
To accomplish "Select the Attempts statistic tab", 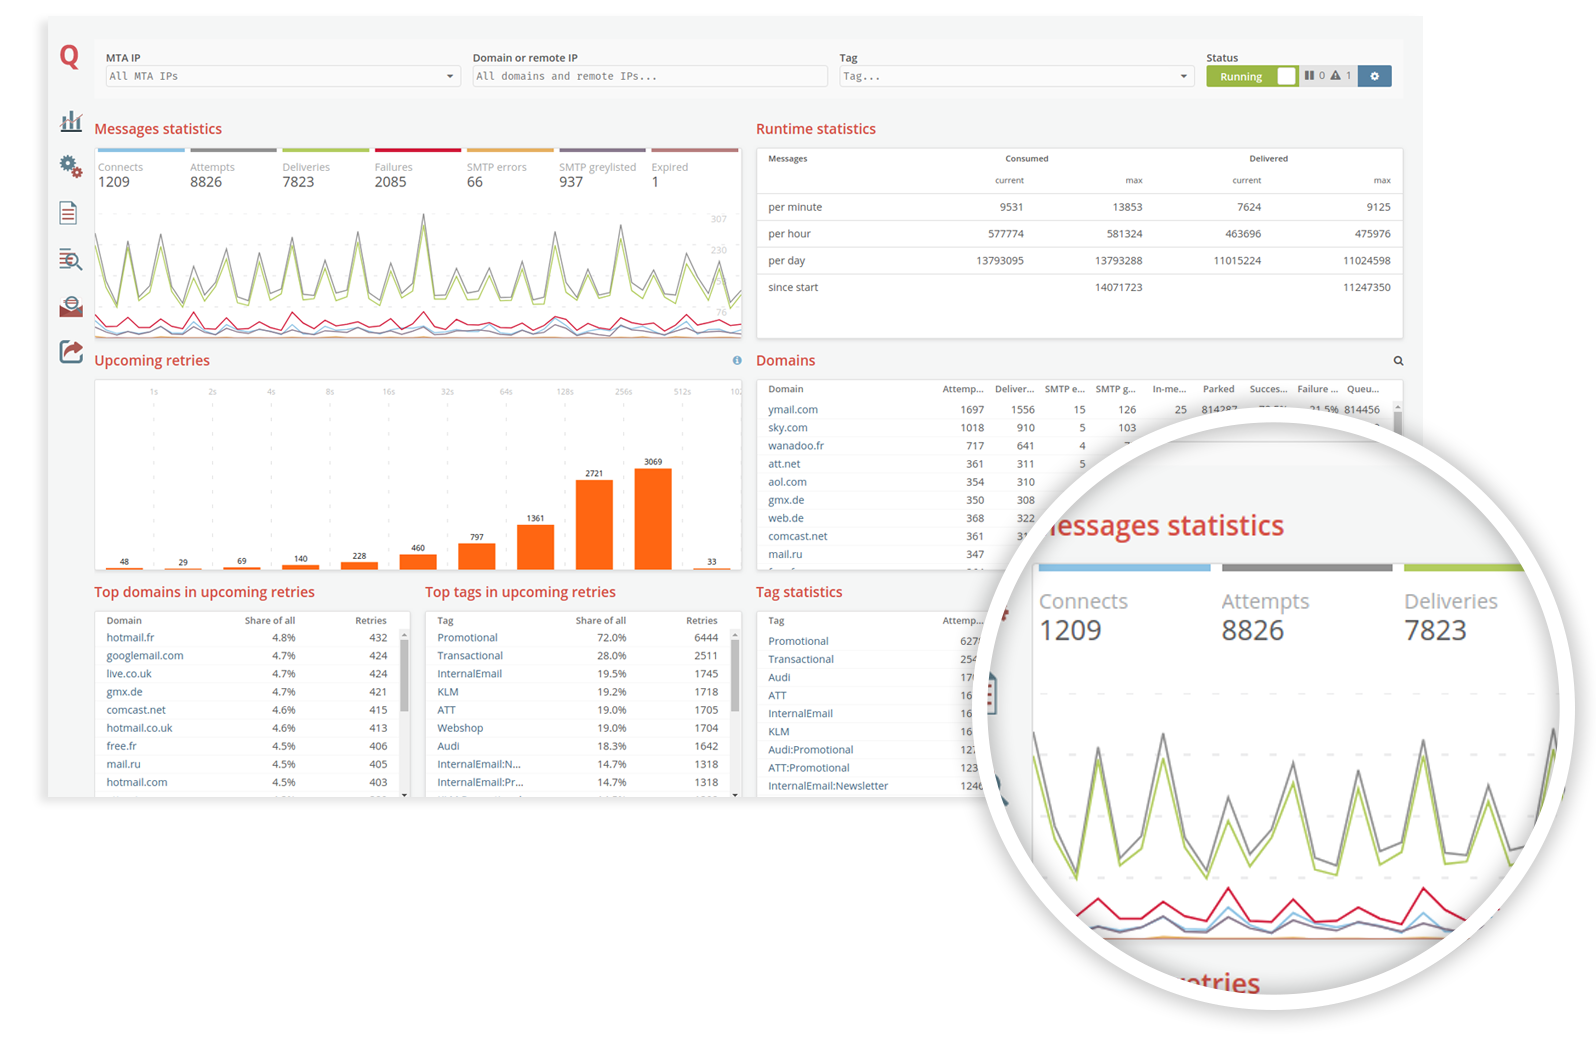I will (232, 170).
